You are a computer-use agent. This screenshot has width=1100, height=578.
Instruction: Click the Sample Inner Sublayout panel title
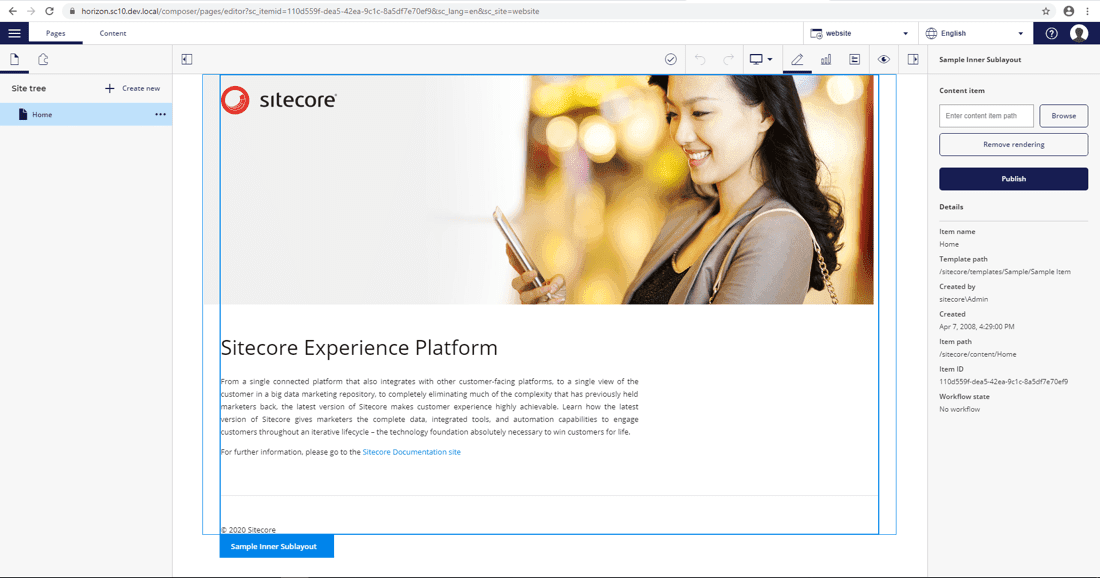coord(980,60)
